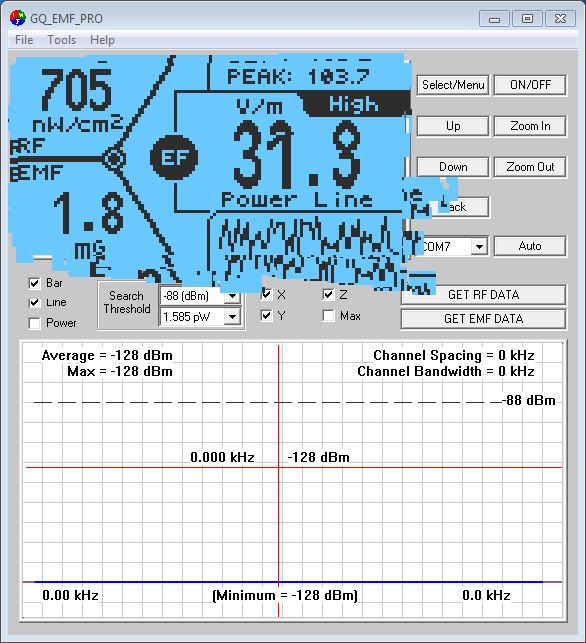Open the Help menu
The image size is (586, 643).
click(x=102, y=40)
